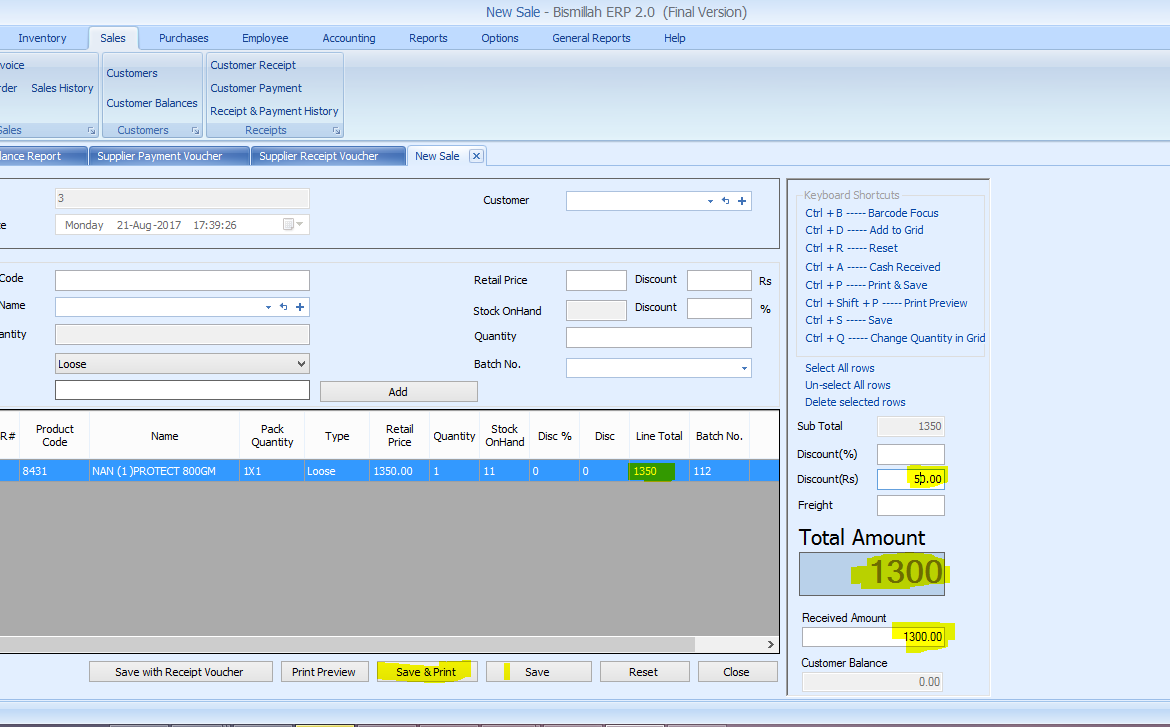Image resolution: width=1170 pixels, height=727 pixels.
Task: Click the plus icon beside Customer field
Action: pyautogui.click(x=742, y=201)
